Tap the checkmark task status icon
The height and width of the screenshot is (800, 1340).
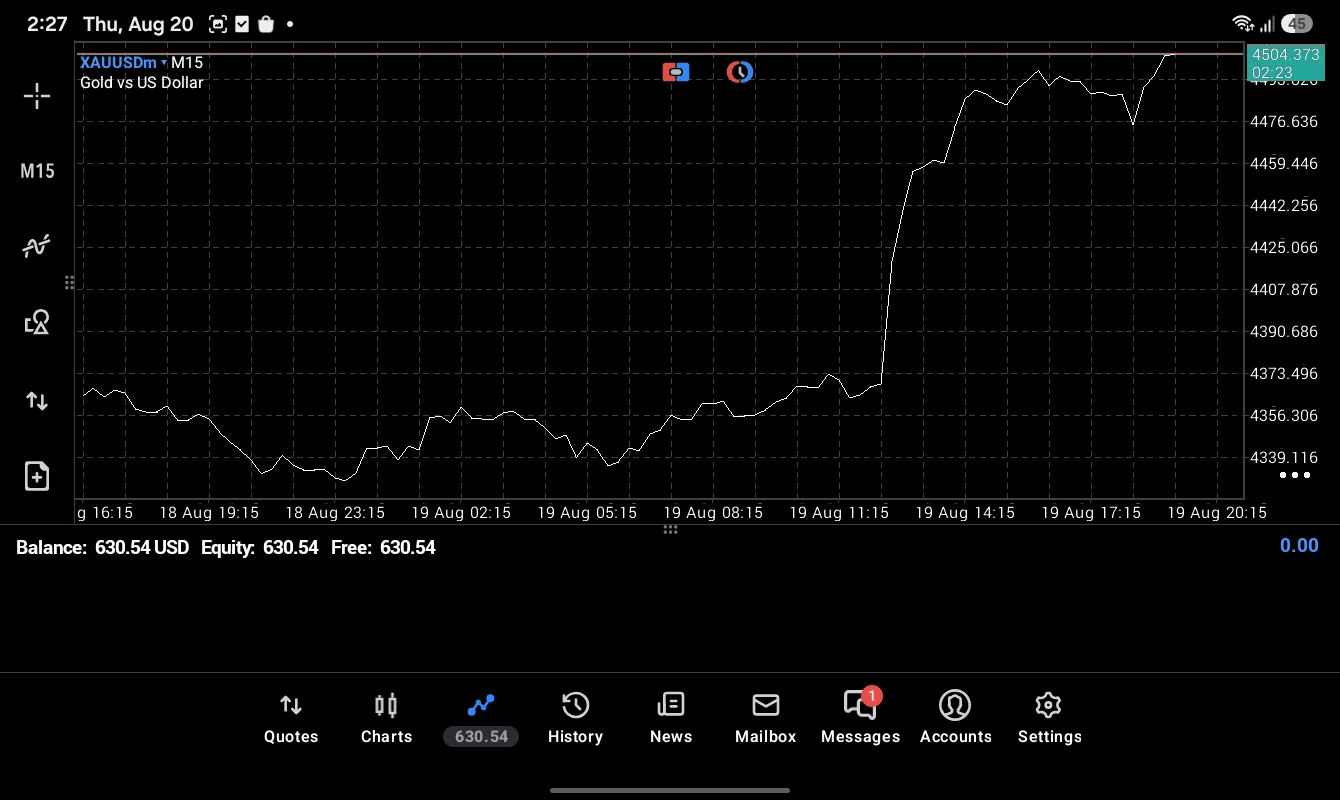242,24
